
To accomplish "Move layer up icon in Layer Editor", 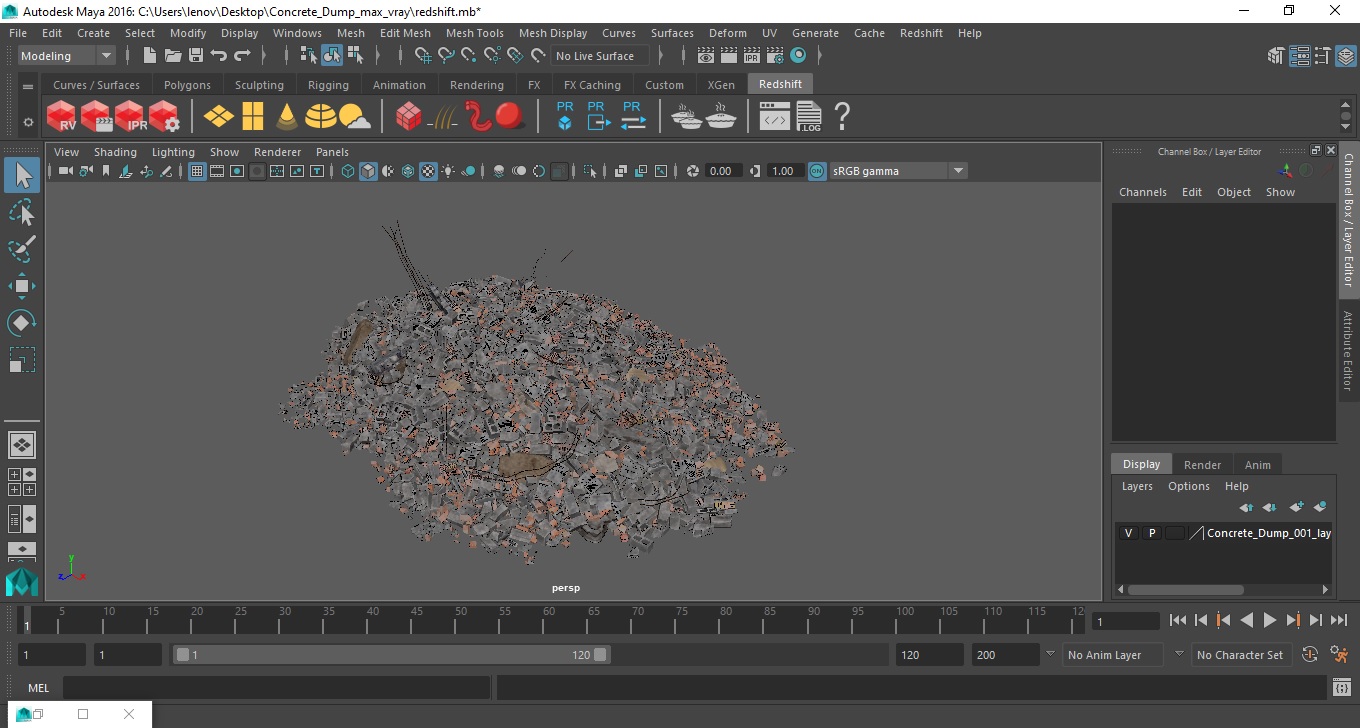I will 1246,507.
